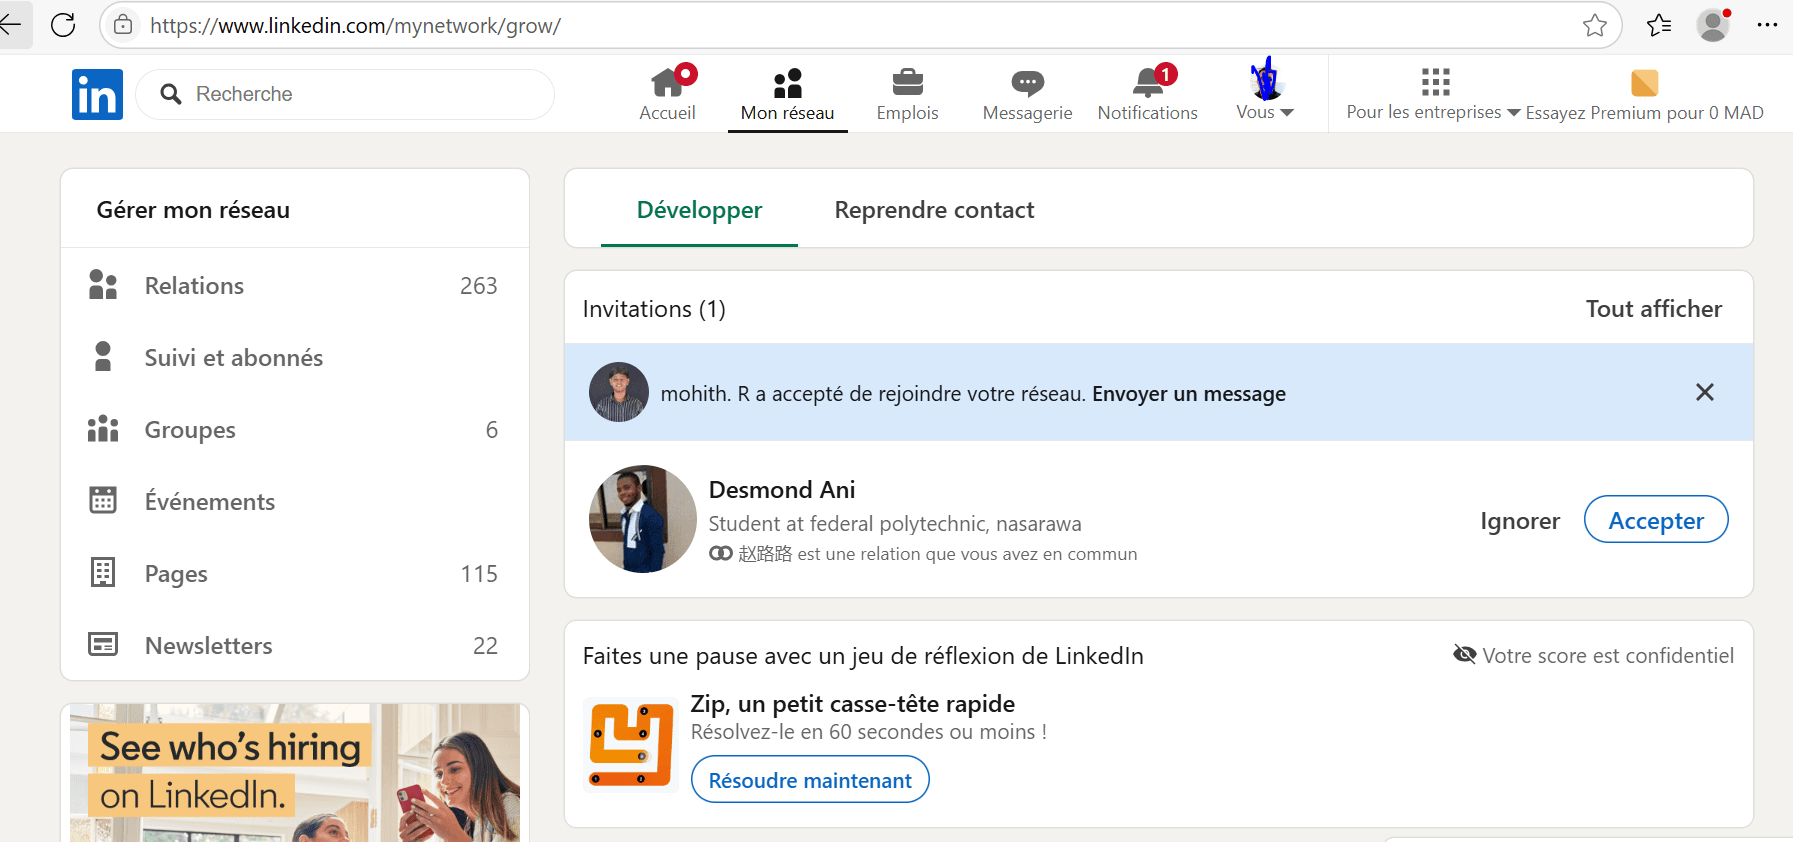Screen dimensions: 1793x842
Task: Click the Pages building icon
Action: [103, 572]
